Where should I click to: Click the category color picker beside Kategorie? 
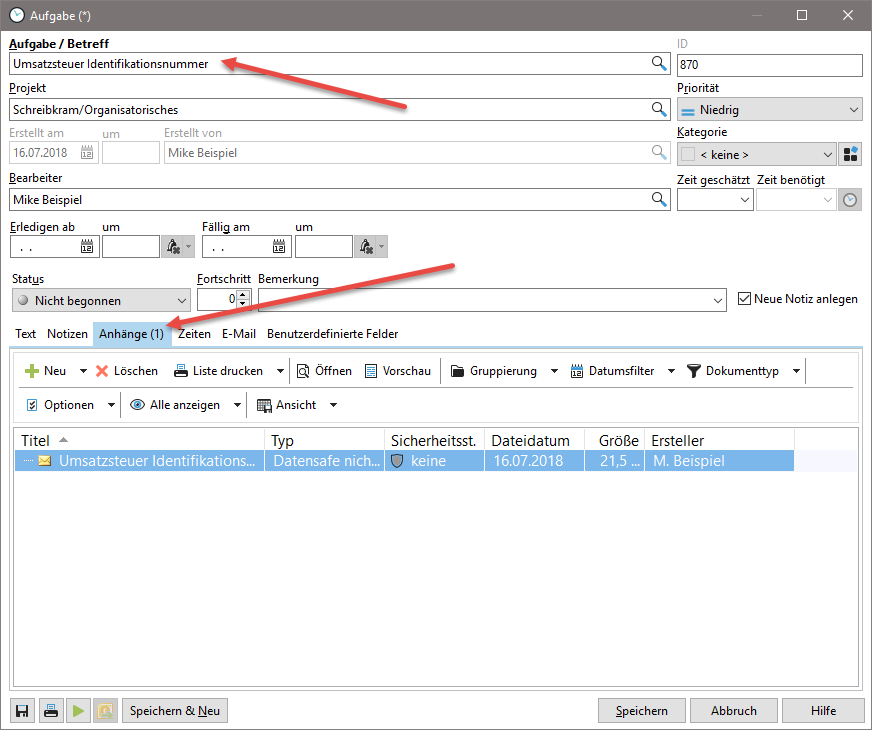[853, 155]
